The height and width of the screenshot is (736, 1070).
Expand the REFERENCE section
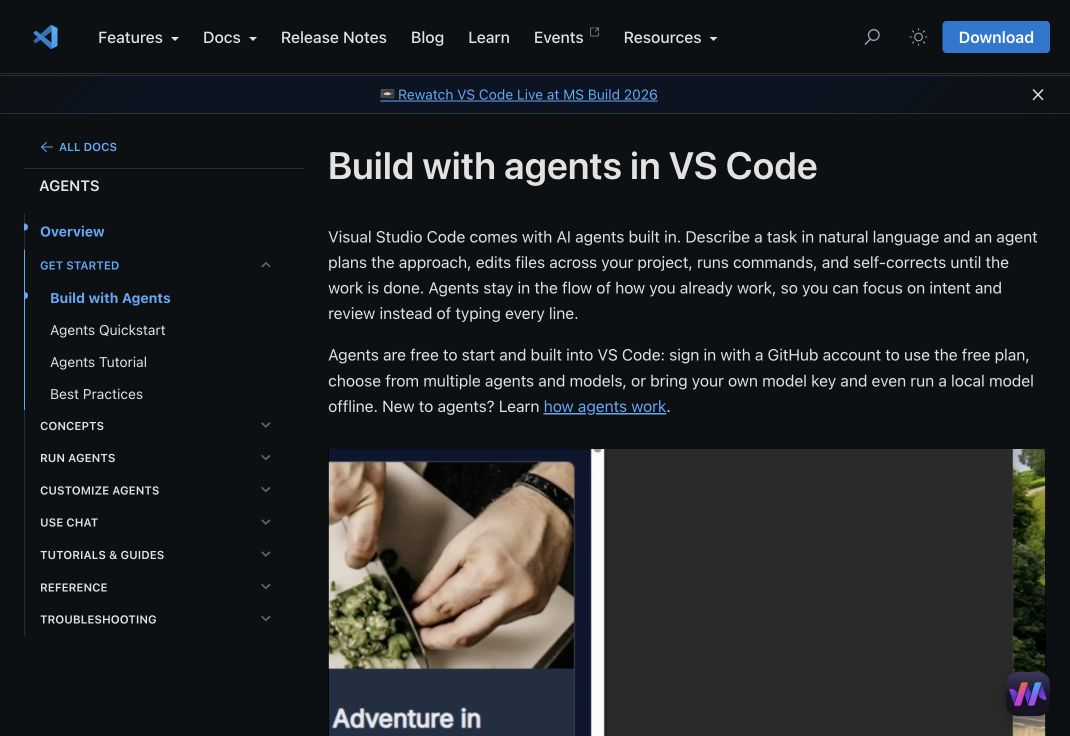click(x=156, y=587)
